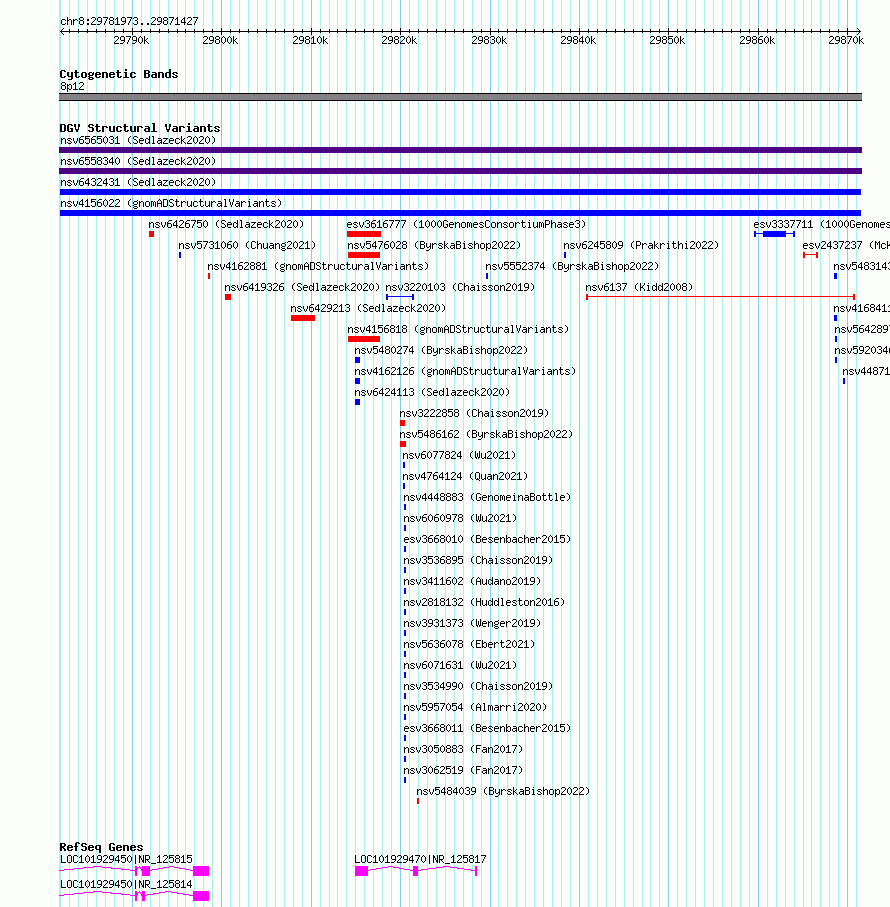Select the LOC101929450|NR_125814 transcript label
The width and height of the screenshot is (890, 907).
click(126, 884)
